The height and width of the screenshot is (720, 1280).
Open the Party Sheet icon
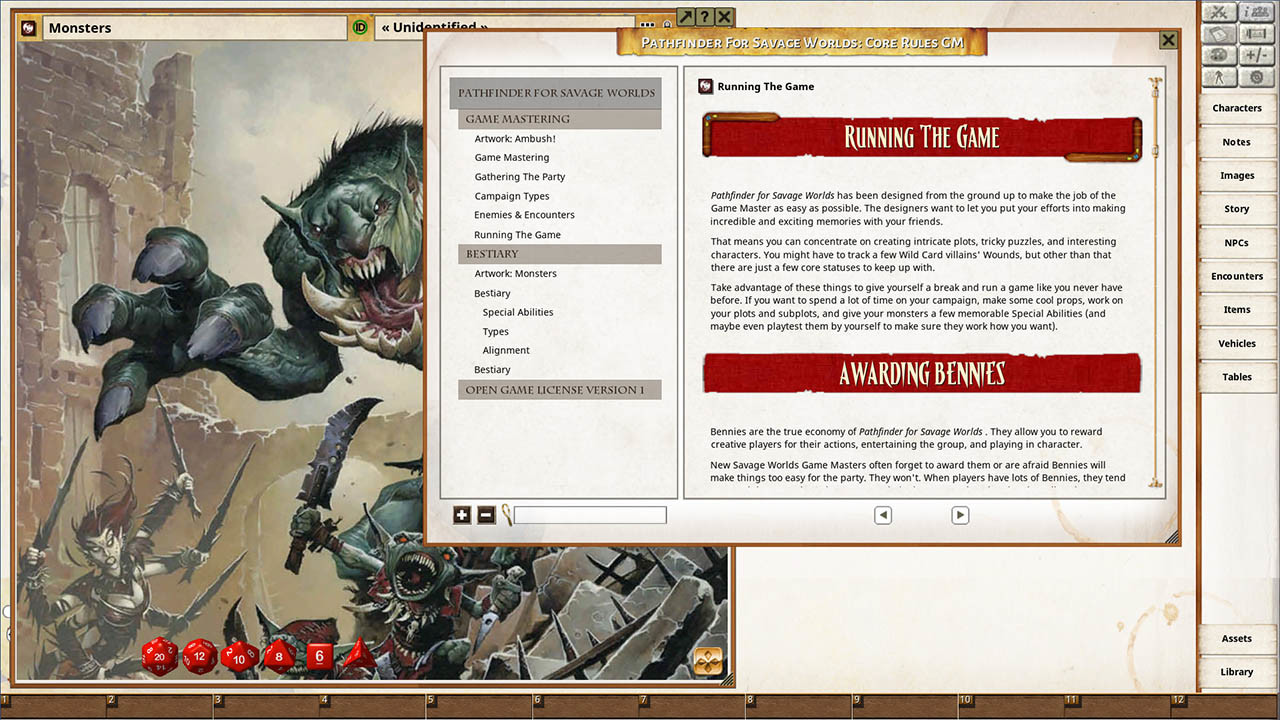1255,13
